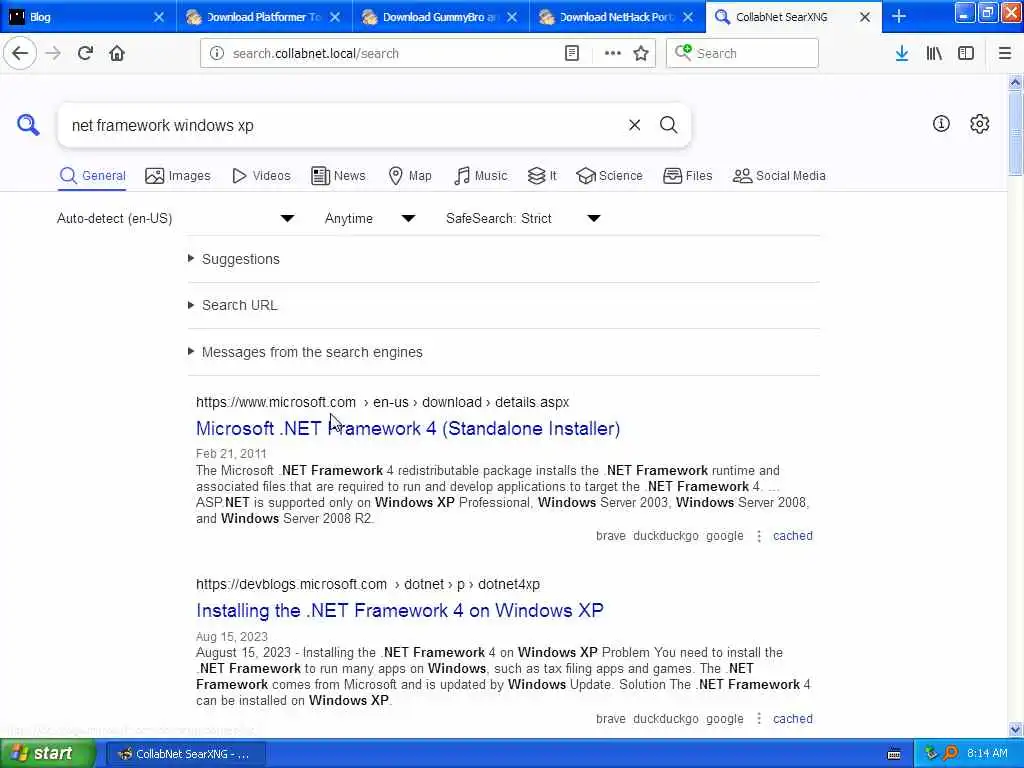1024x768 pixels.
Task: Open Installing the .NET Framework 4 on Windows XP
Action: click(x=399, y=611)
